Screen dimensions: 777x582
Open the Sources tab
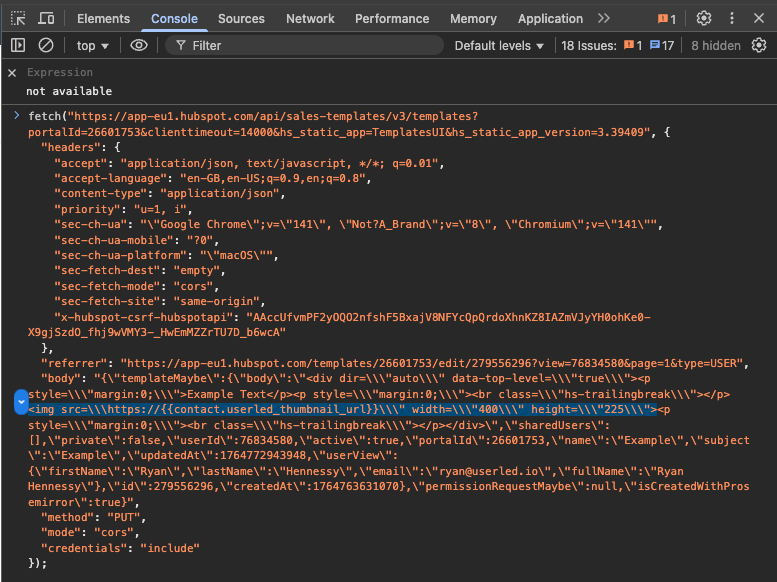pyautogui.click(x=241, y=18)
